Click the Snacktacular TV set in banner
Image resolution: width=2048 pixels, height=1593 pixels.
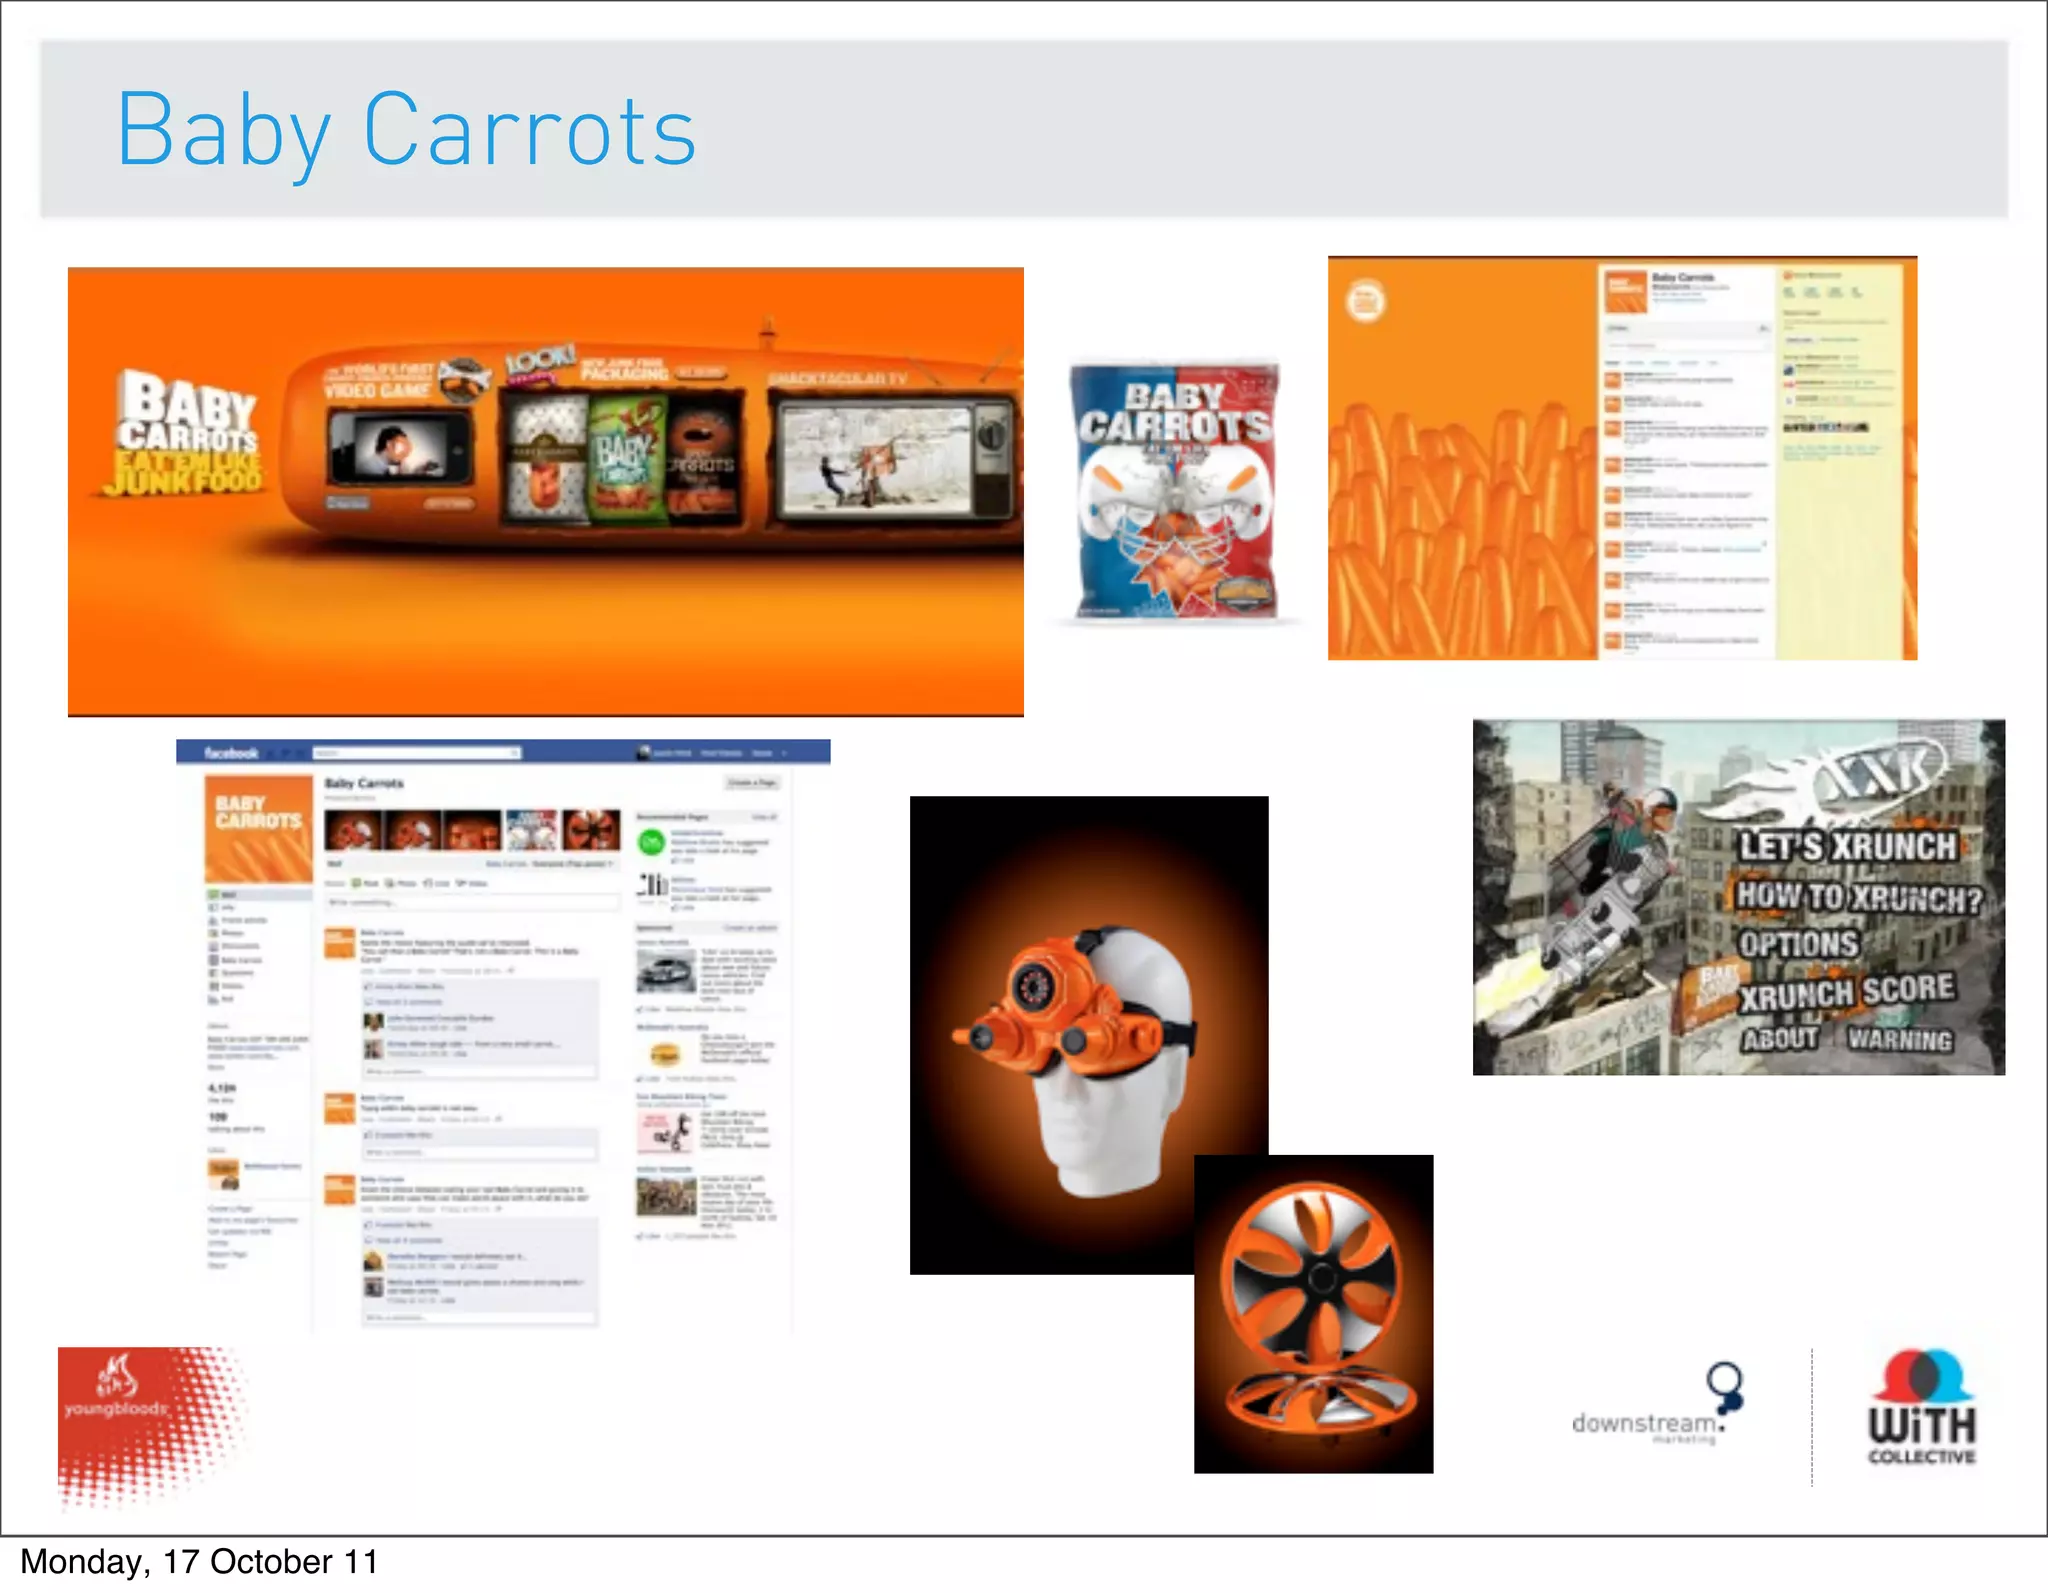click(x=896, y=458)
